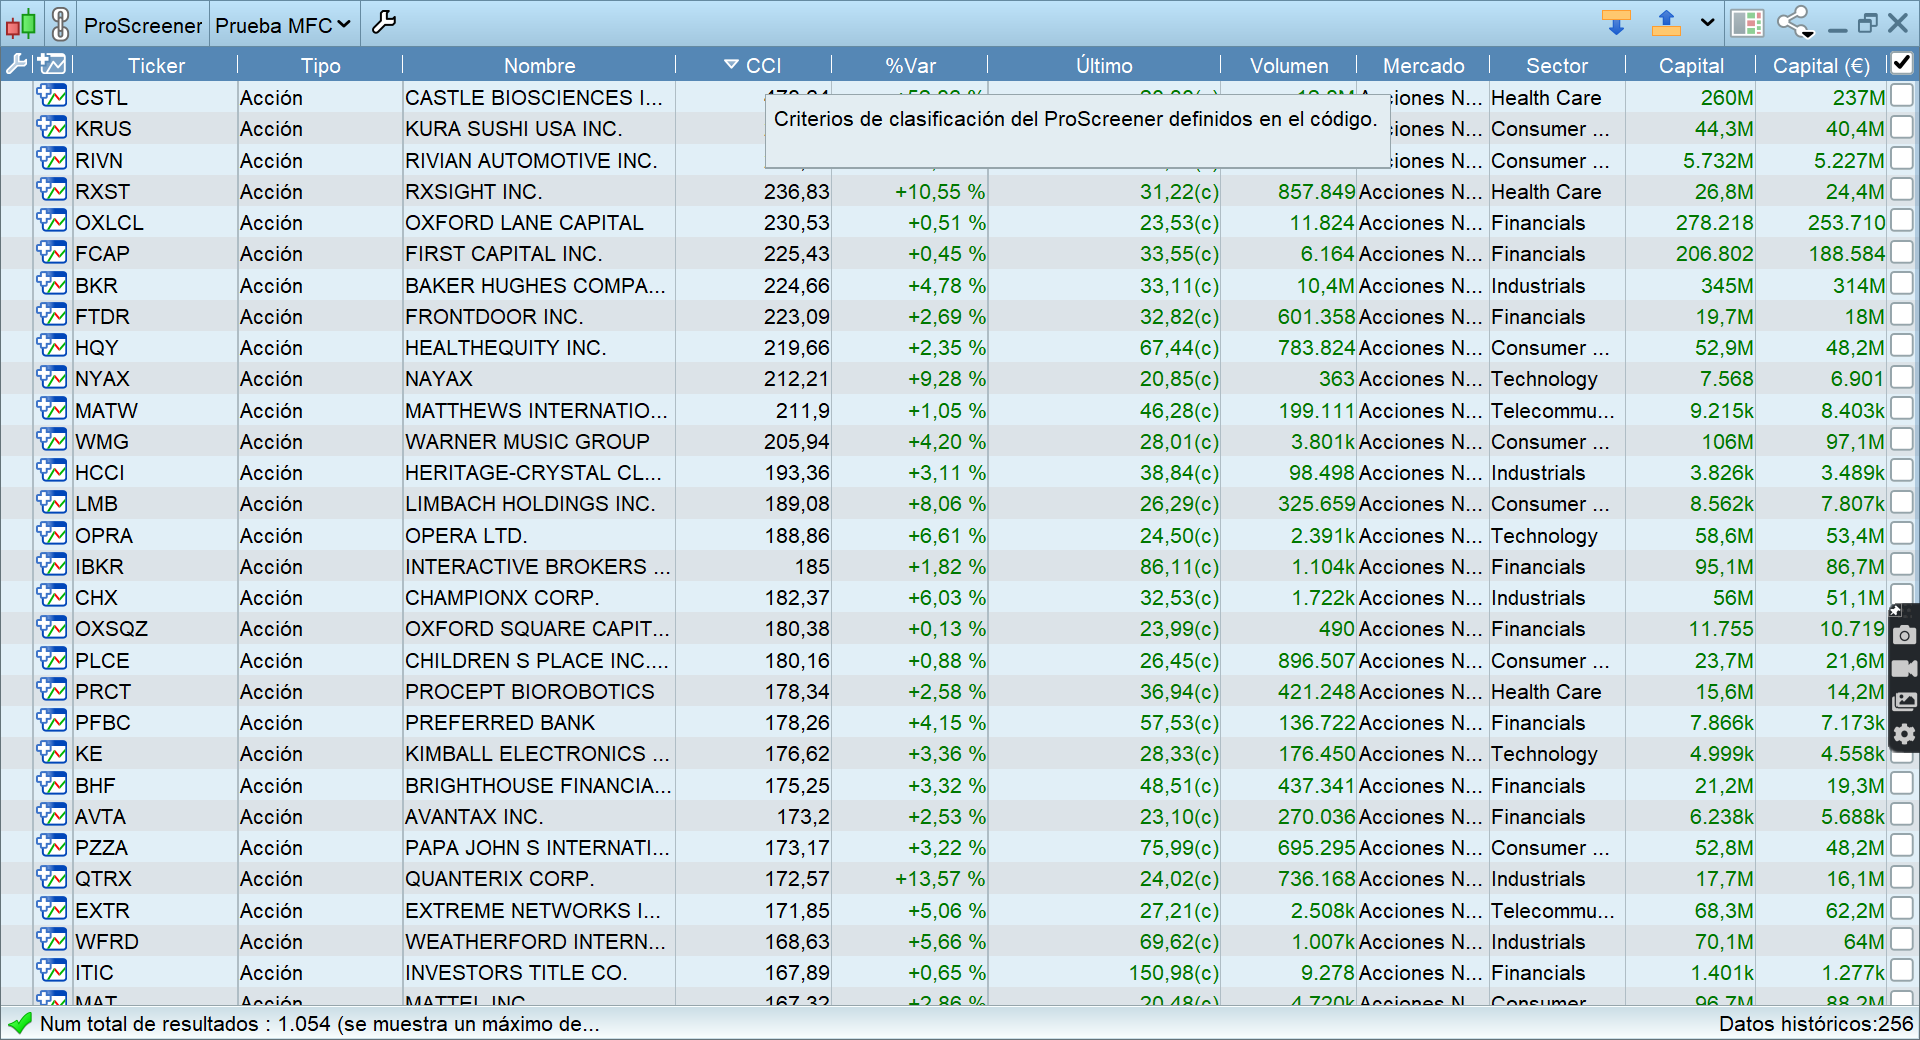Click the gear settings icon on the side bar

coord(1904,735)
